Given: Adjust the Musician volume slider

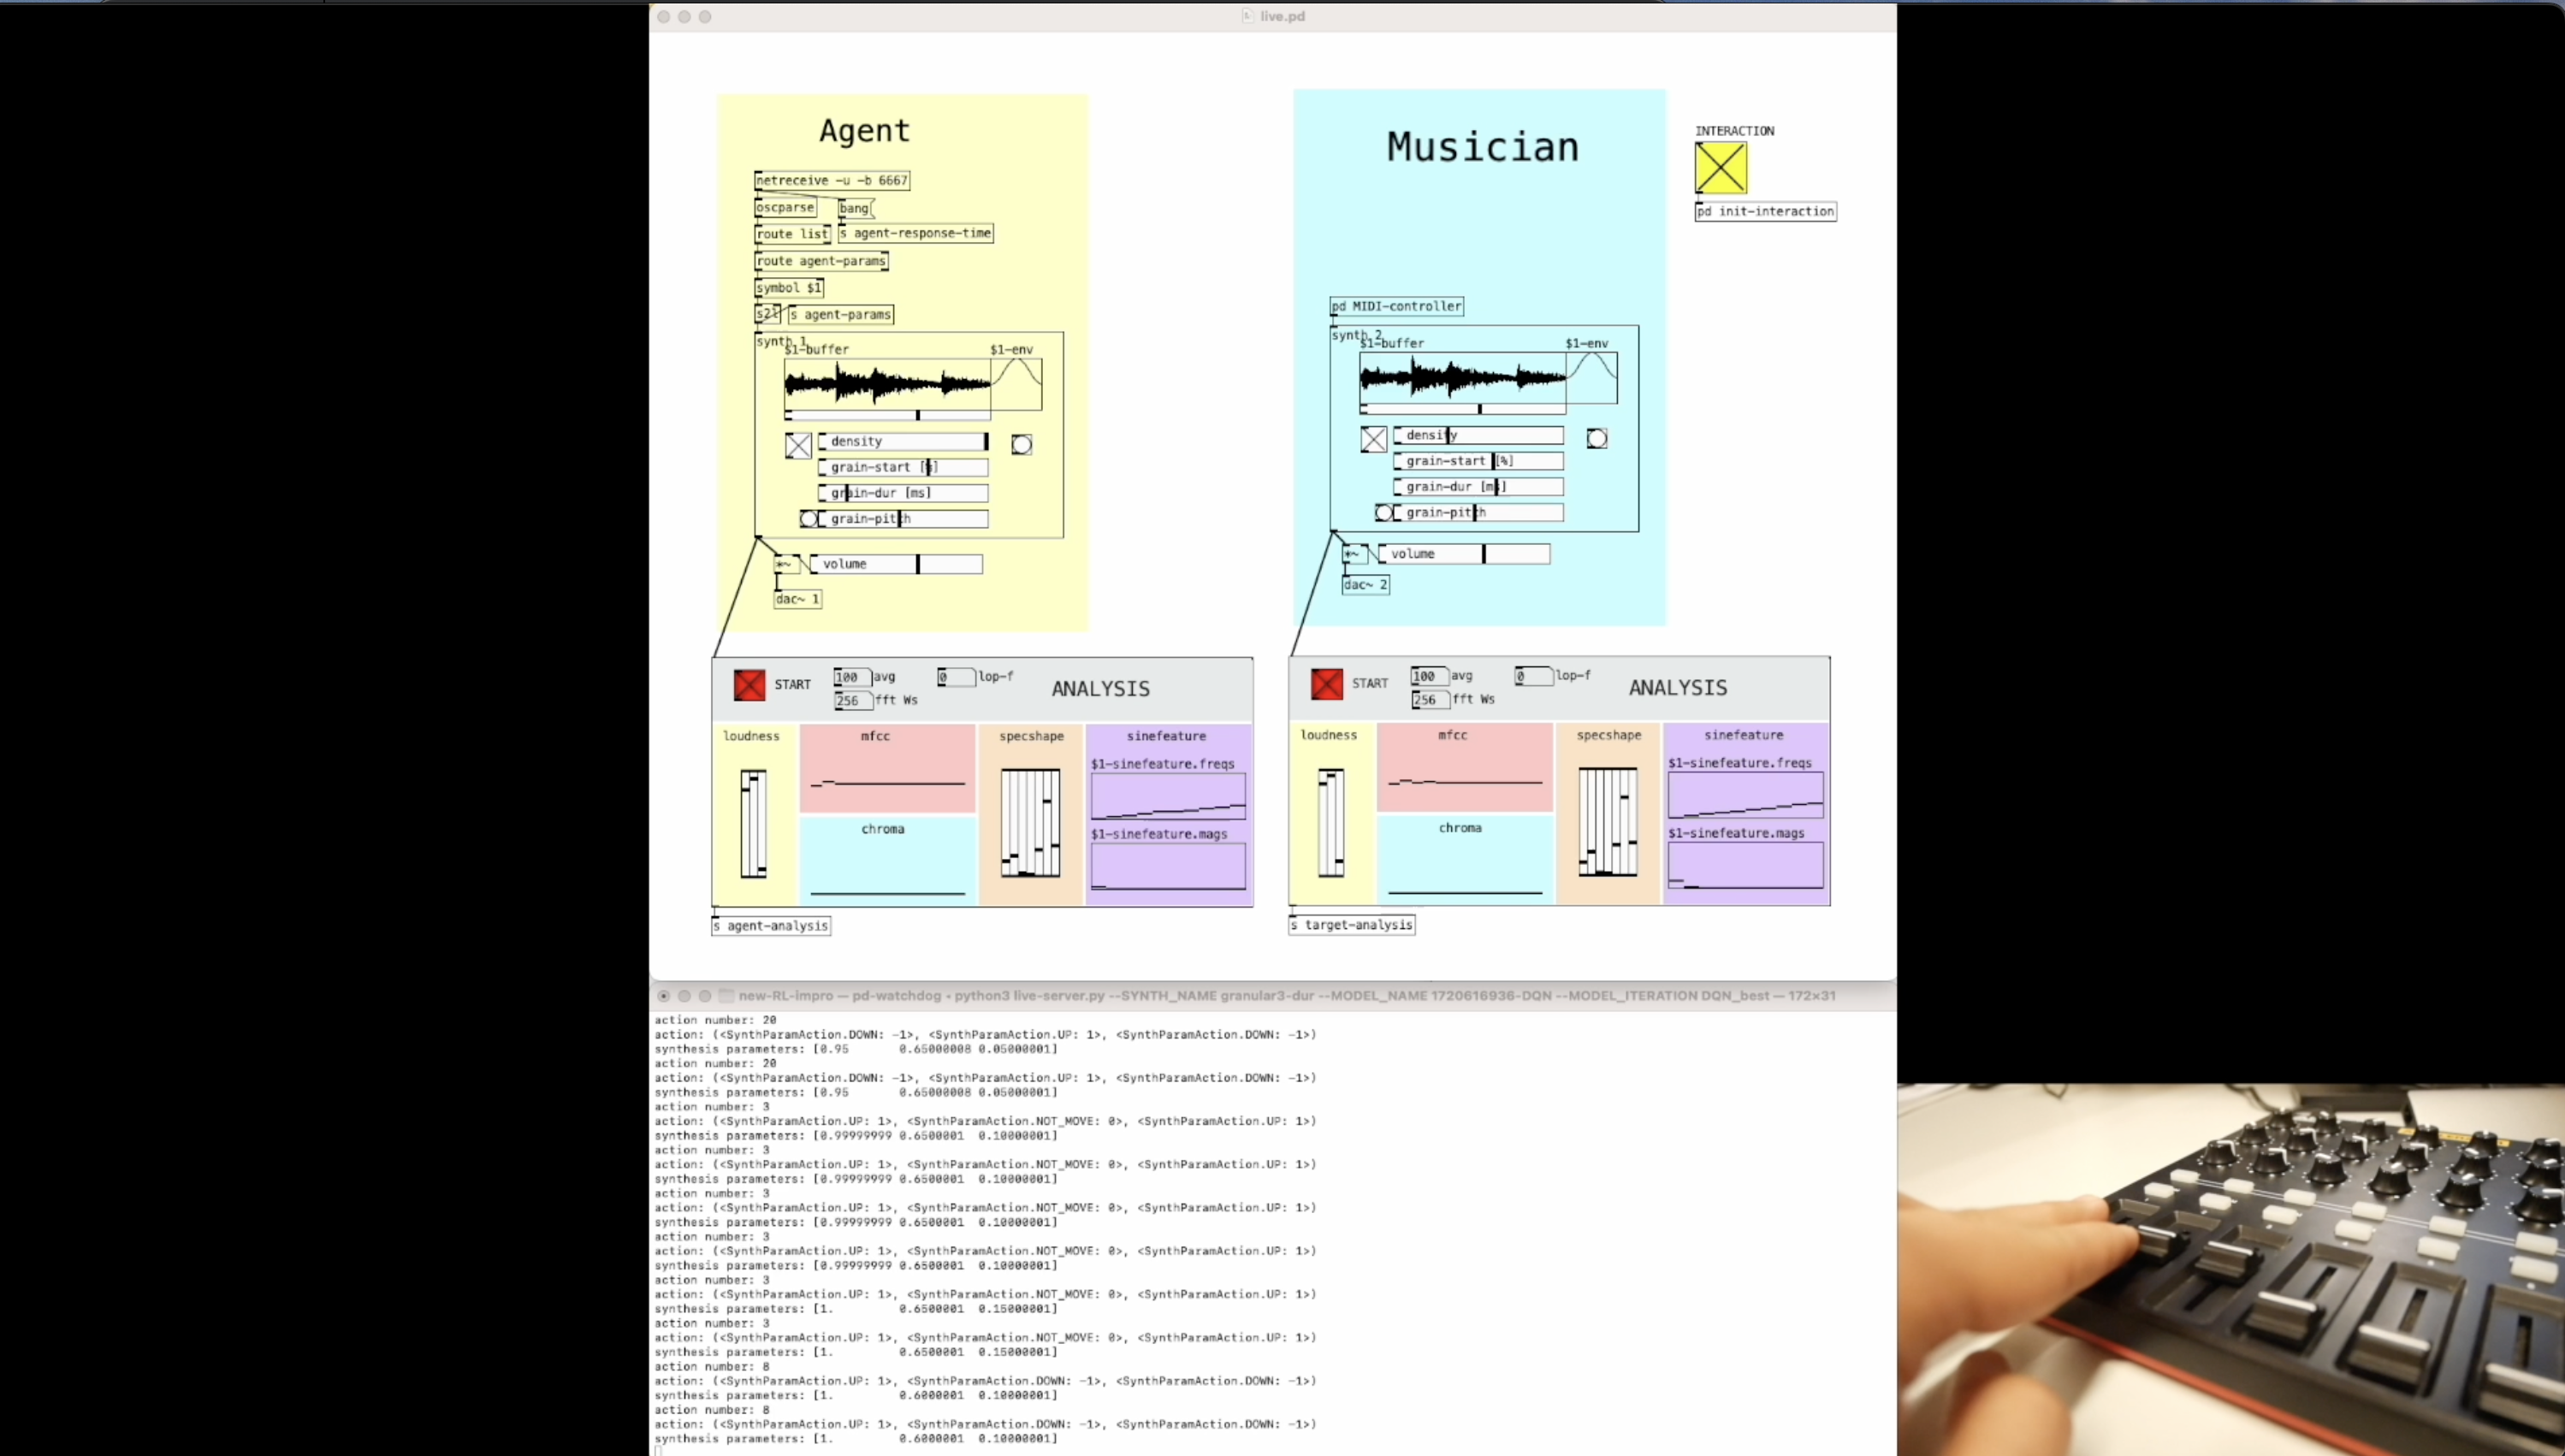Looking at the screenshot, I should tap(1464, 554).
